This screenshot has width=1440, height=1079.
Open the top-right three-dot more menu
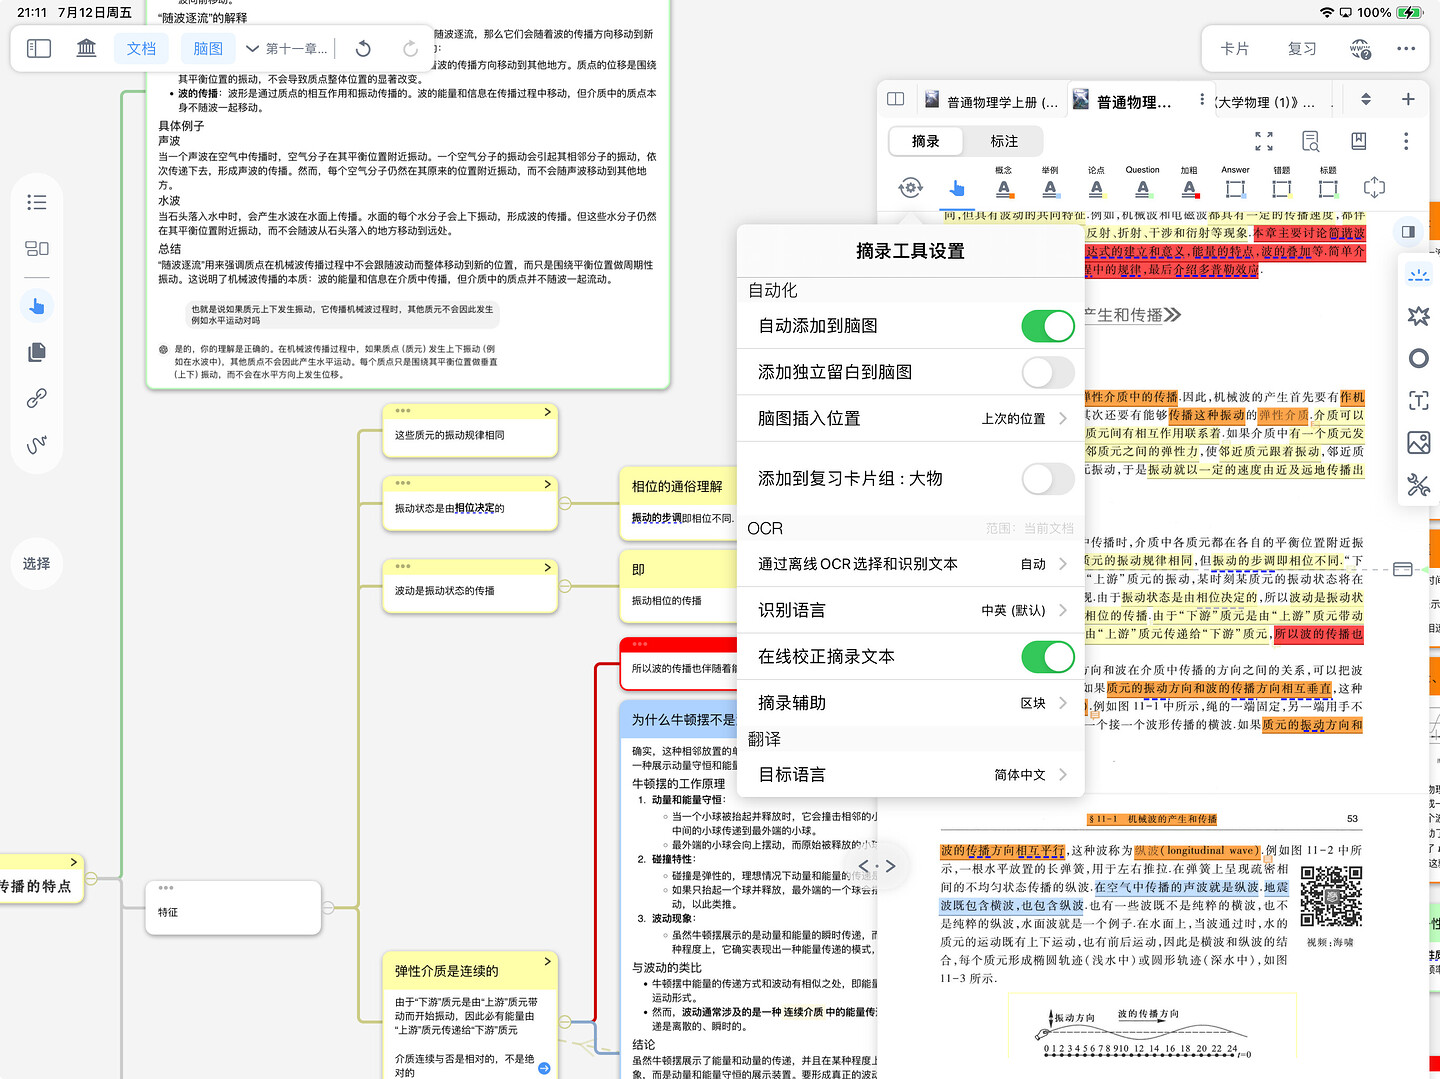[x=1406, y=48]
